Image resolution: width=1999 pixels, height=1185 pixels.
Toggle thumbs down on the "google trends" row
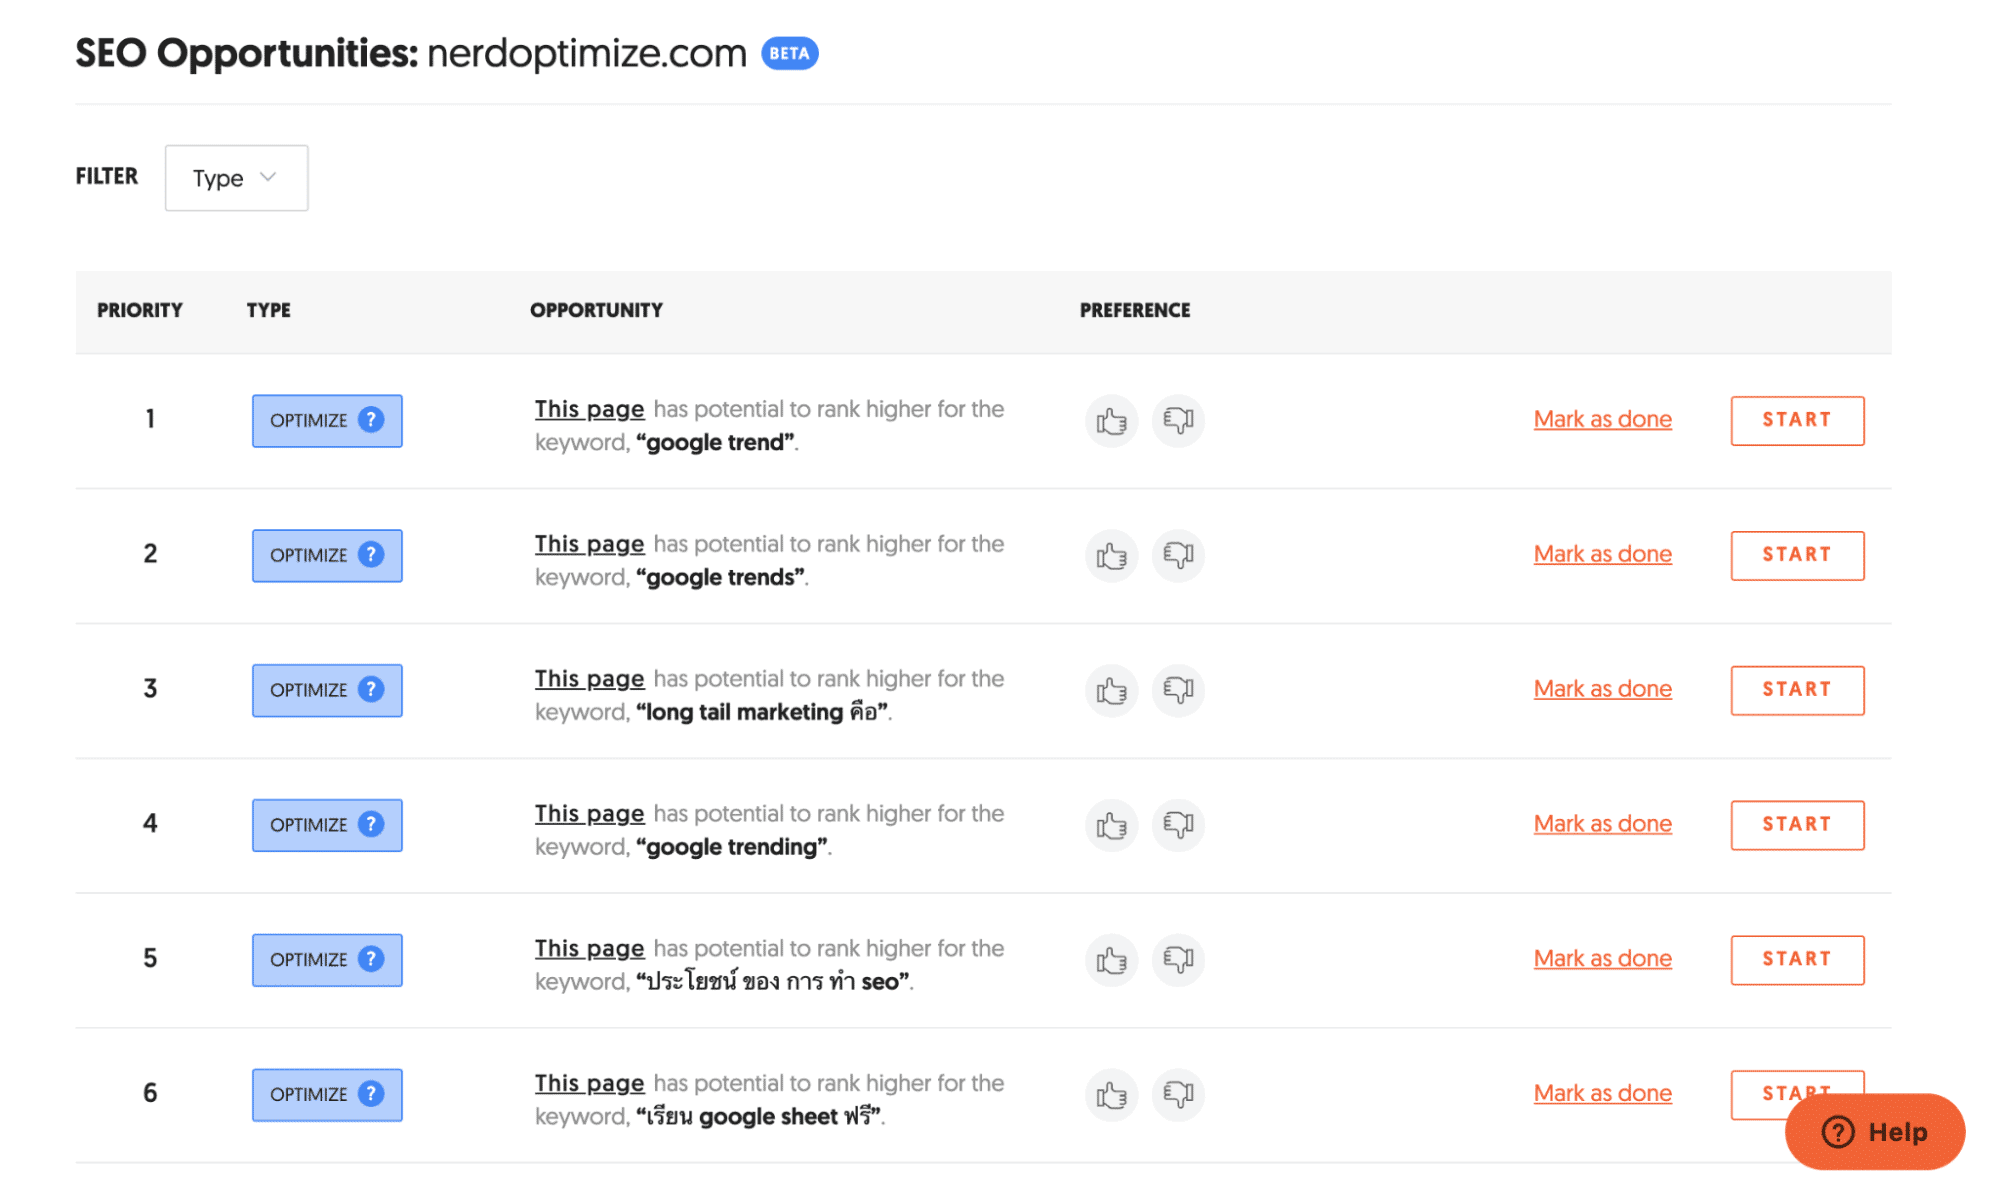[x=1178, y=556]
